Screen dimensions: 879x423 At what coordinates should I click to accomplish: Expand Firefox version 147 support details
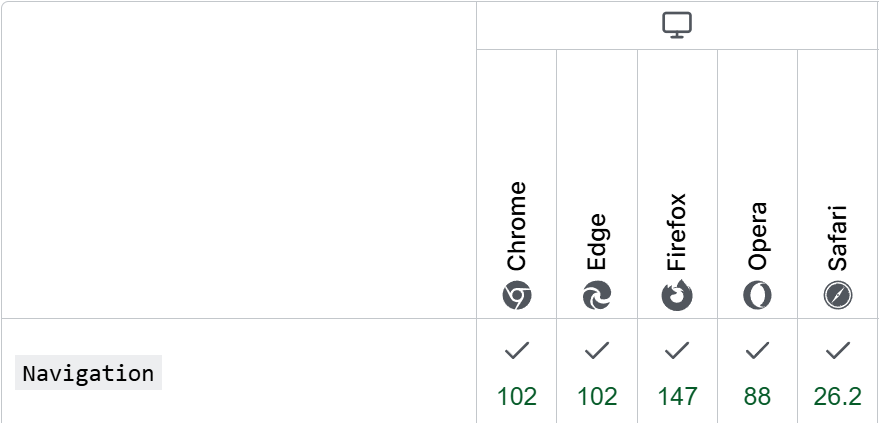[x=677, y=397]
